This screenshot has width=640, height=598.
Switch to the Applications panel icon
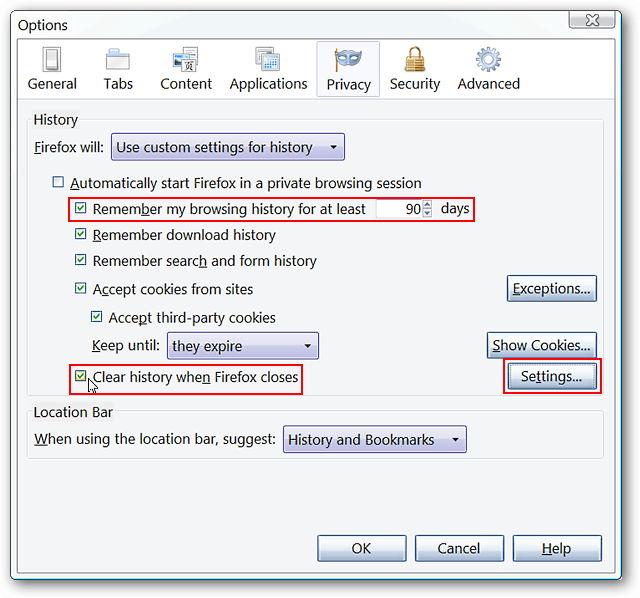(267, 60)
